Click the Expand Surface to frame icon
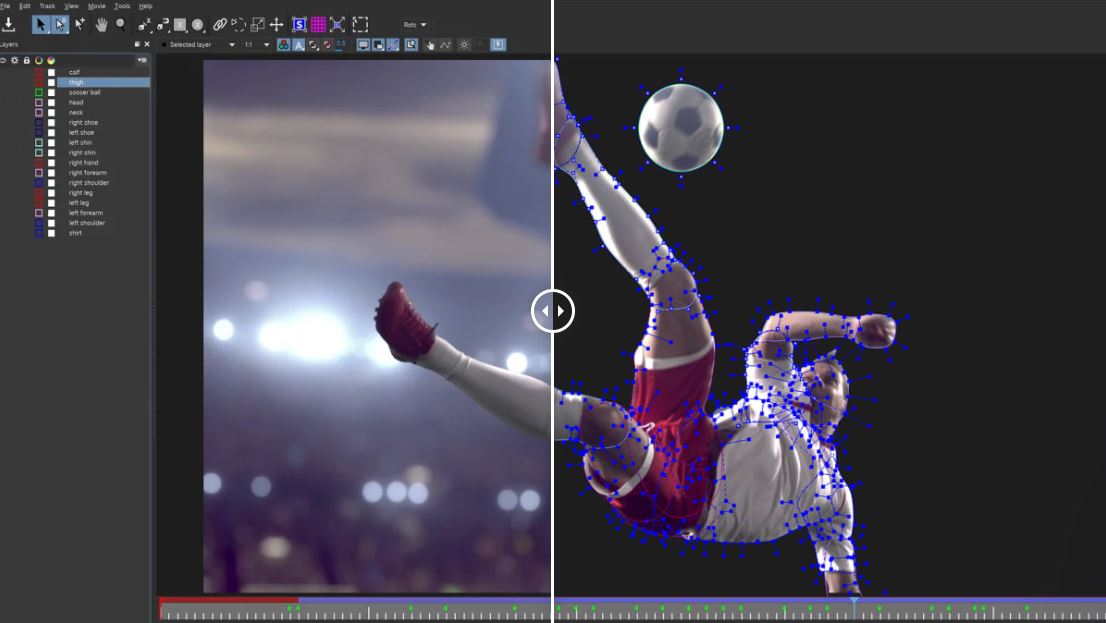This screenshot has height=623, width=1106. 337,25
